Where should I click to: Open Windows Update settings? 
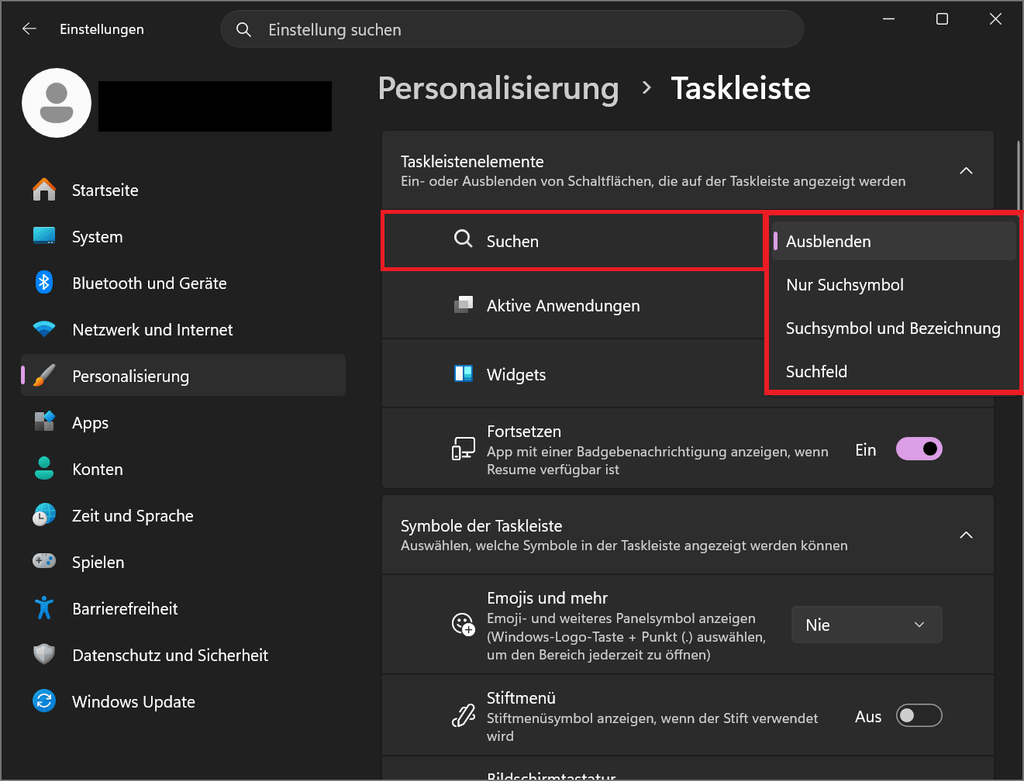(184, 702)
